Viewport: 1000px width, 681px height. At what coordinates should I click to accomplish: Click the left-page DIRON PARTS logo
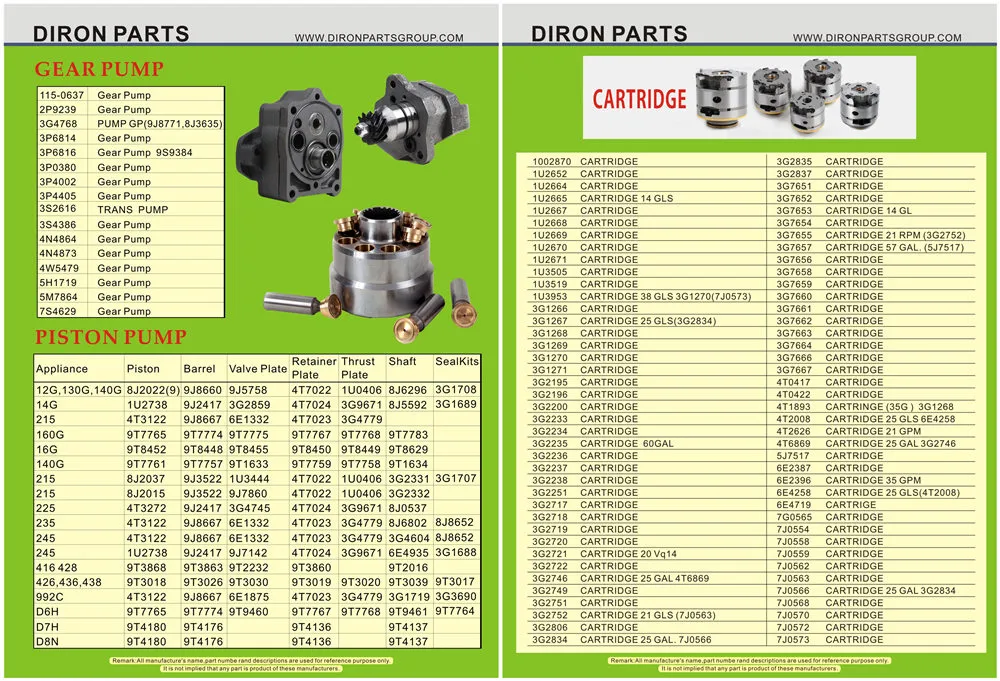110,32
